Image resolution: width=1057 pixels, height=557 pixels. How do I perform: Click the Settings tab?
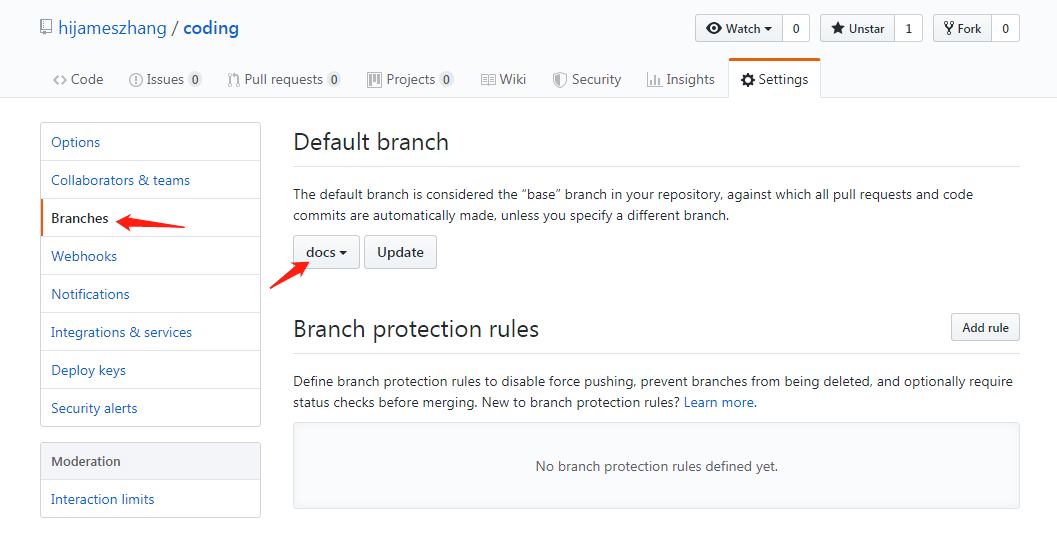pos(775,80)
